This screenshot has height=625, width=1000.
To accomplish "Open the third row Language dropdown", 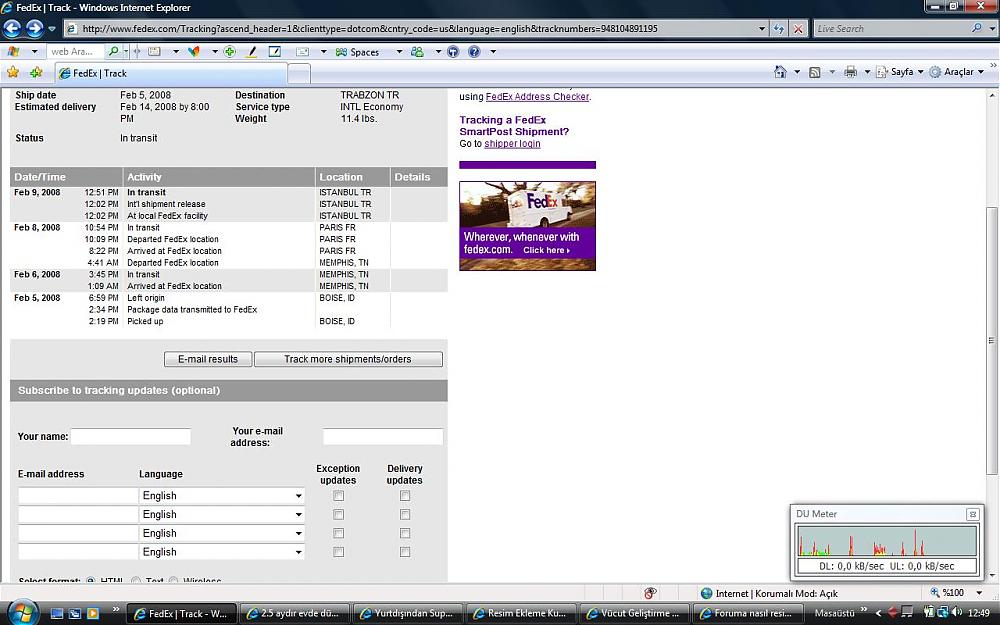I will click(x=221, y=533).
